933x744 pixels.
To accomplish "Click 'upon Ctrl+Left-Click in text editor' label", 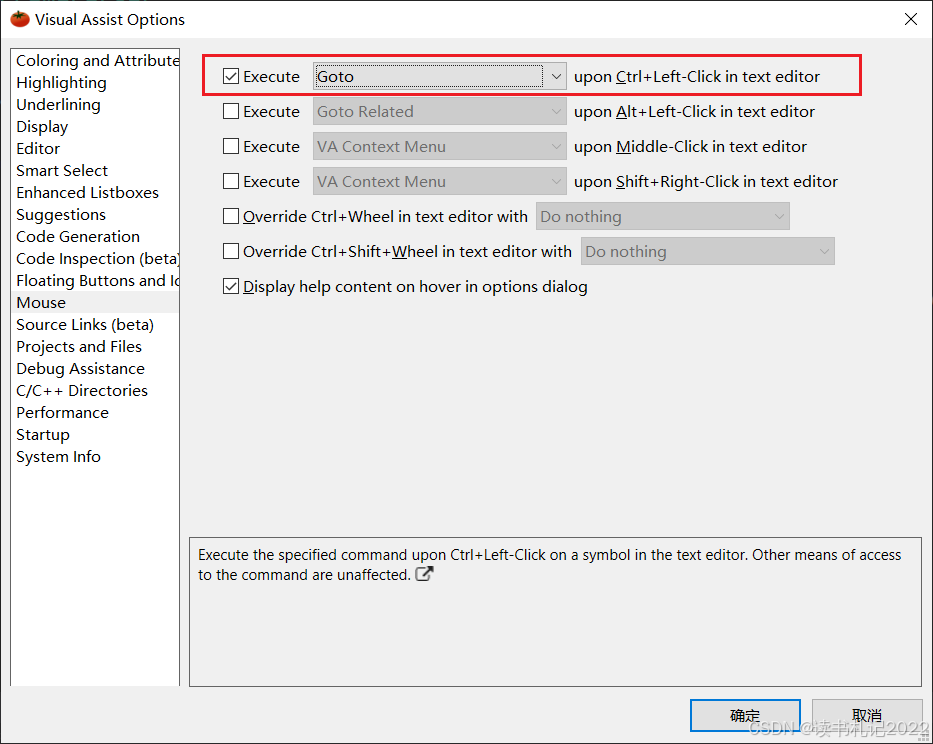I will [x=697, y=77].
